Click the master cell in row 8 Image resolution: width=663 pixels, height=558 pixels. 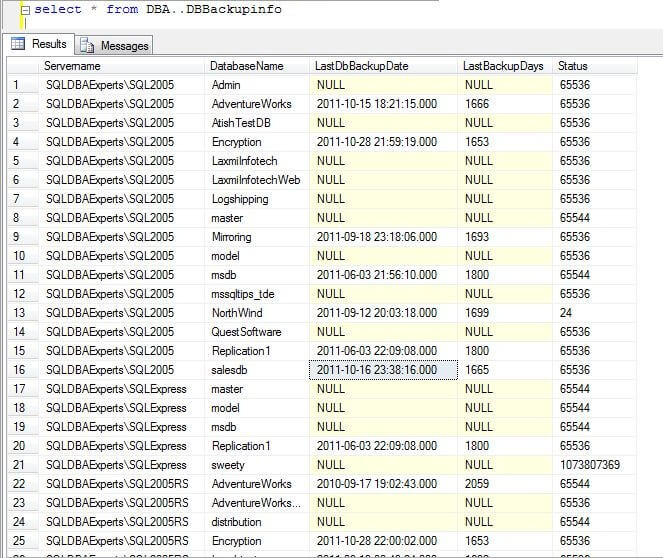(257, 218)
